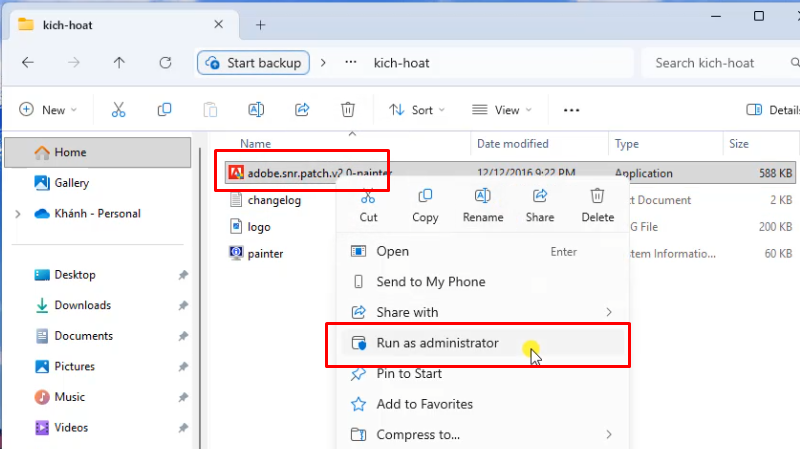Unpin Desktop from quick access
This screenshot has width=800, height=449.
point(183,275)
